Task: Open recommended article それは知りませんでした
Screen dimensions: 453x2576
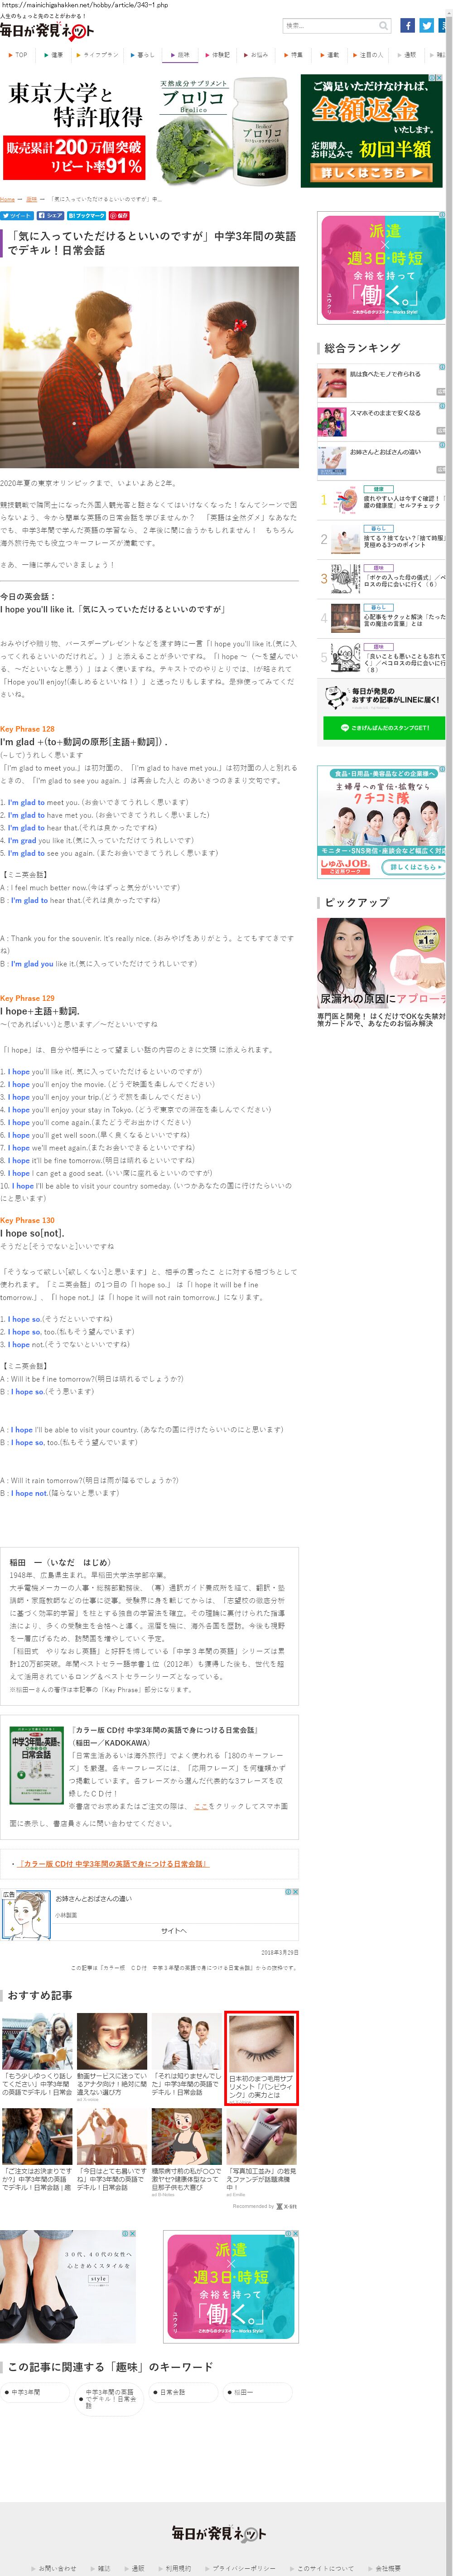Action: (186, 2056)
